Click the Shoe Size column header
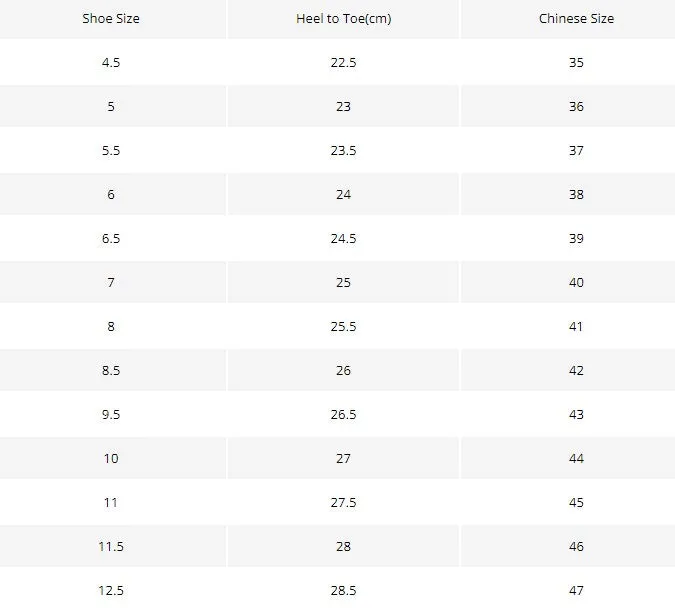Screen dimensions: 675x608 point(111,19)
